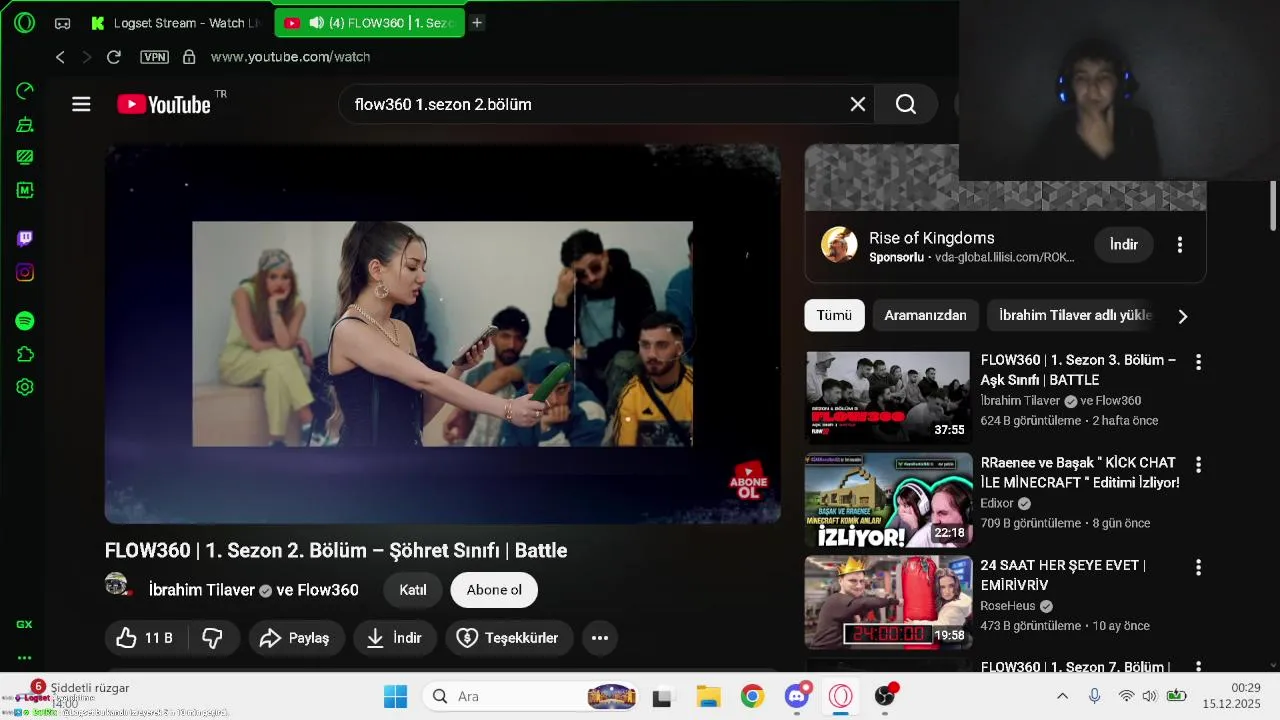
Task: Open options for 24 SAAT HER ŞEYE EVET
Action: (1198, 567)
